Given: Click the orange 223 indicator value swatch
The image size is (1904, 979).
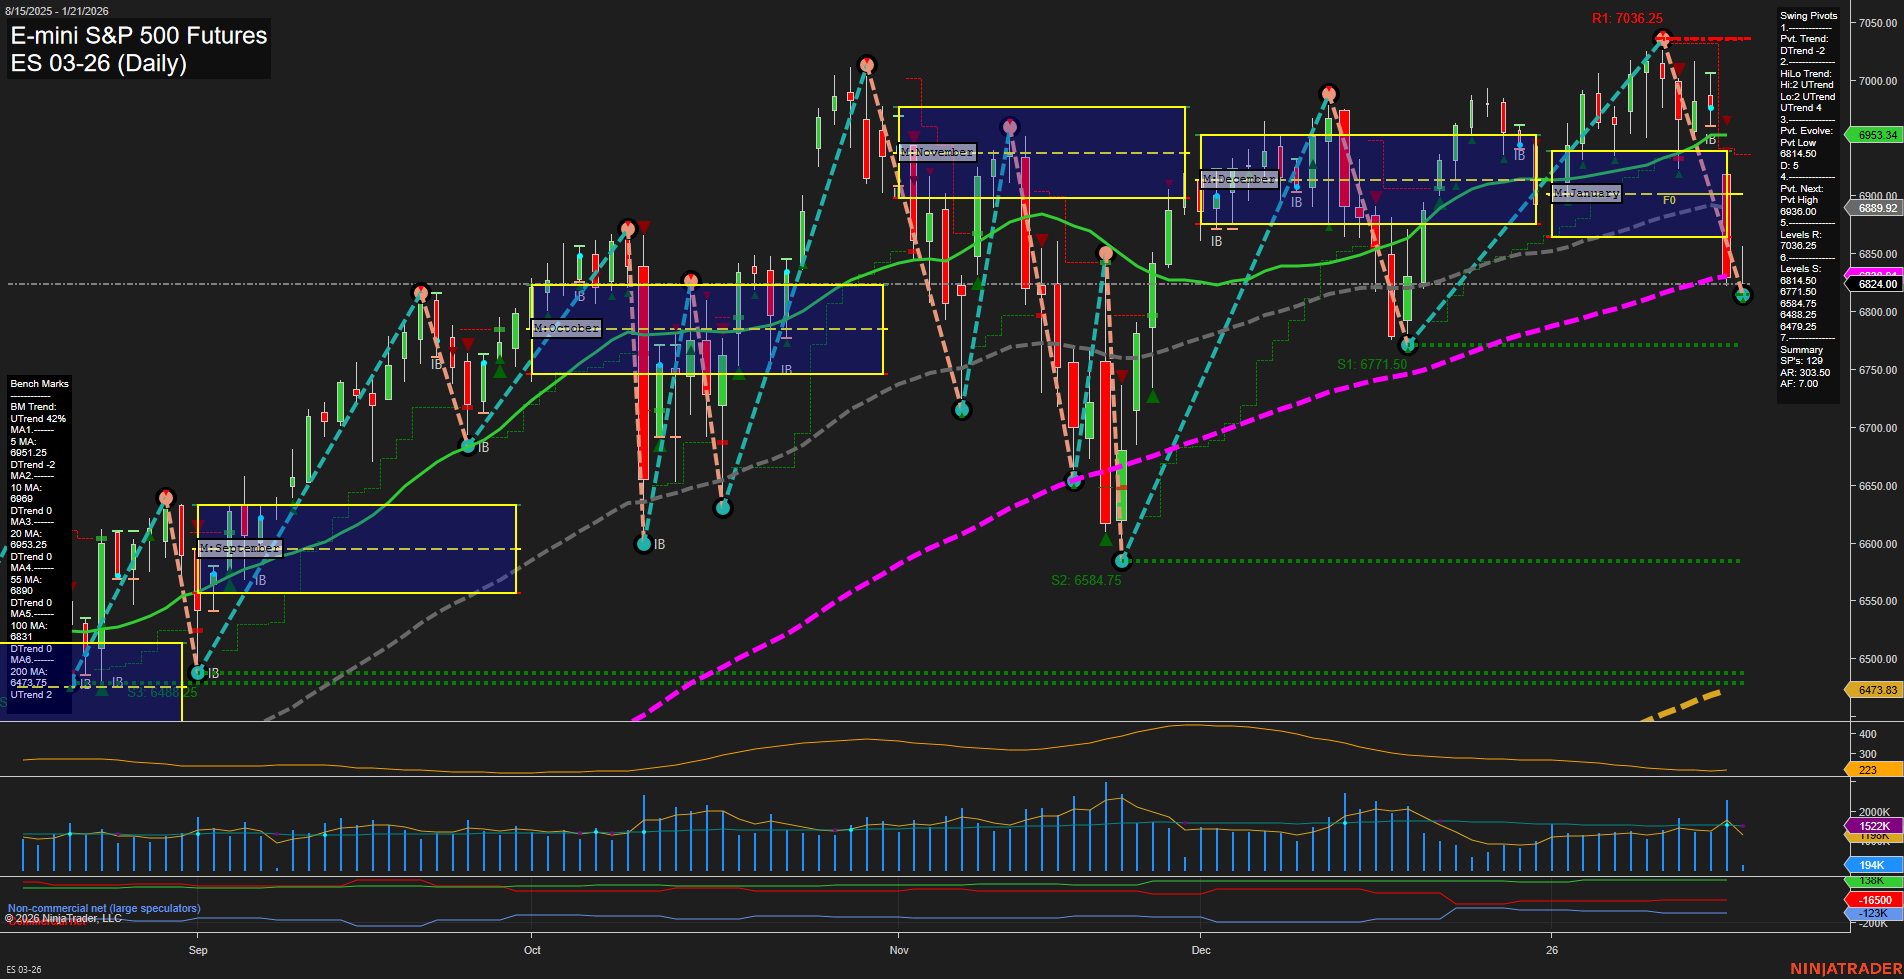Looking at the screenshot, I should click(1866, 769).
